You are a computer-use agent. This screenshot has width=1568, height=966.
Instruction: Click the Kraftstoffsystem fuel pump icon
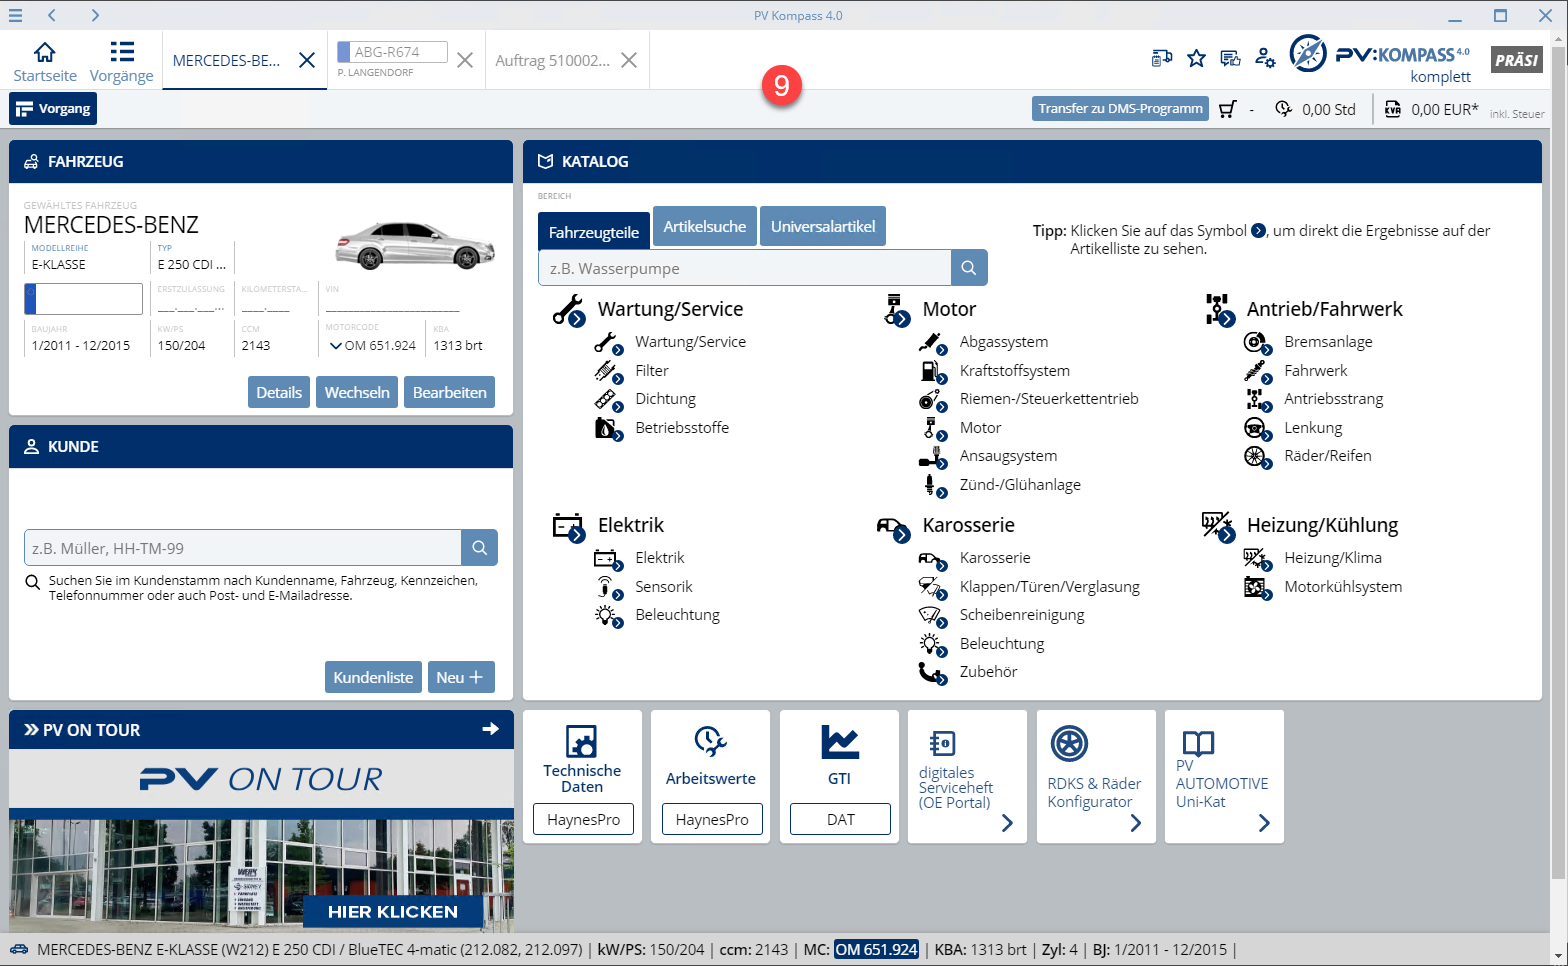(932, 371)
